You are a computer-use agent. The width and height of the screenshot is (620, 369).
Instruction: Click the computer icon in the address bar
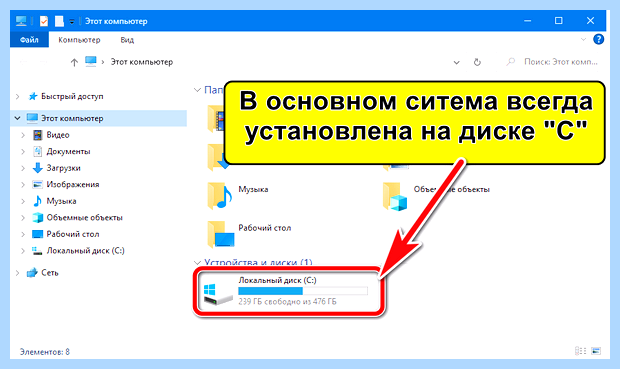pyautogui.click(x=91, y=61)
